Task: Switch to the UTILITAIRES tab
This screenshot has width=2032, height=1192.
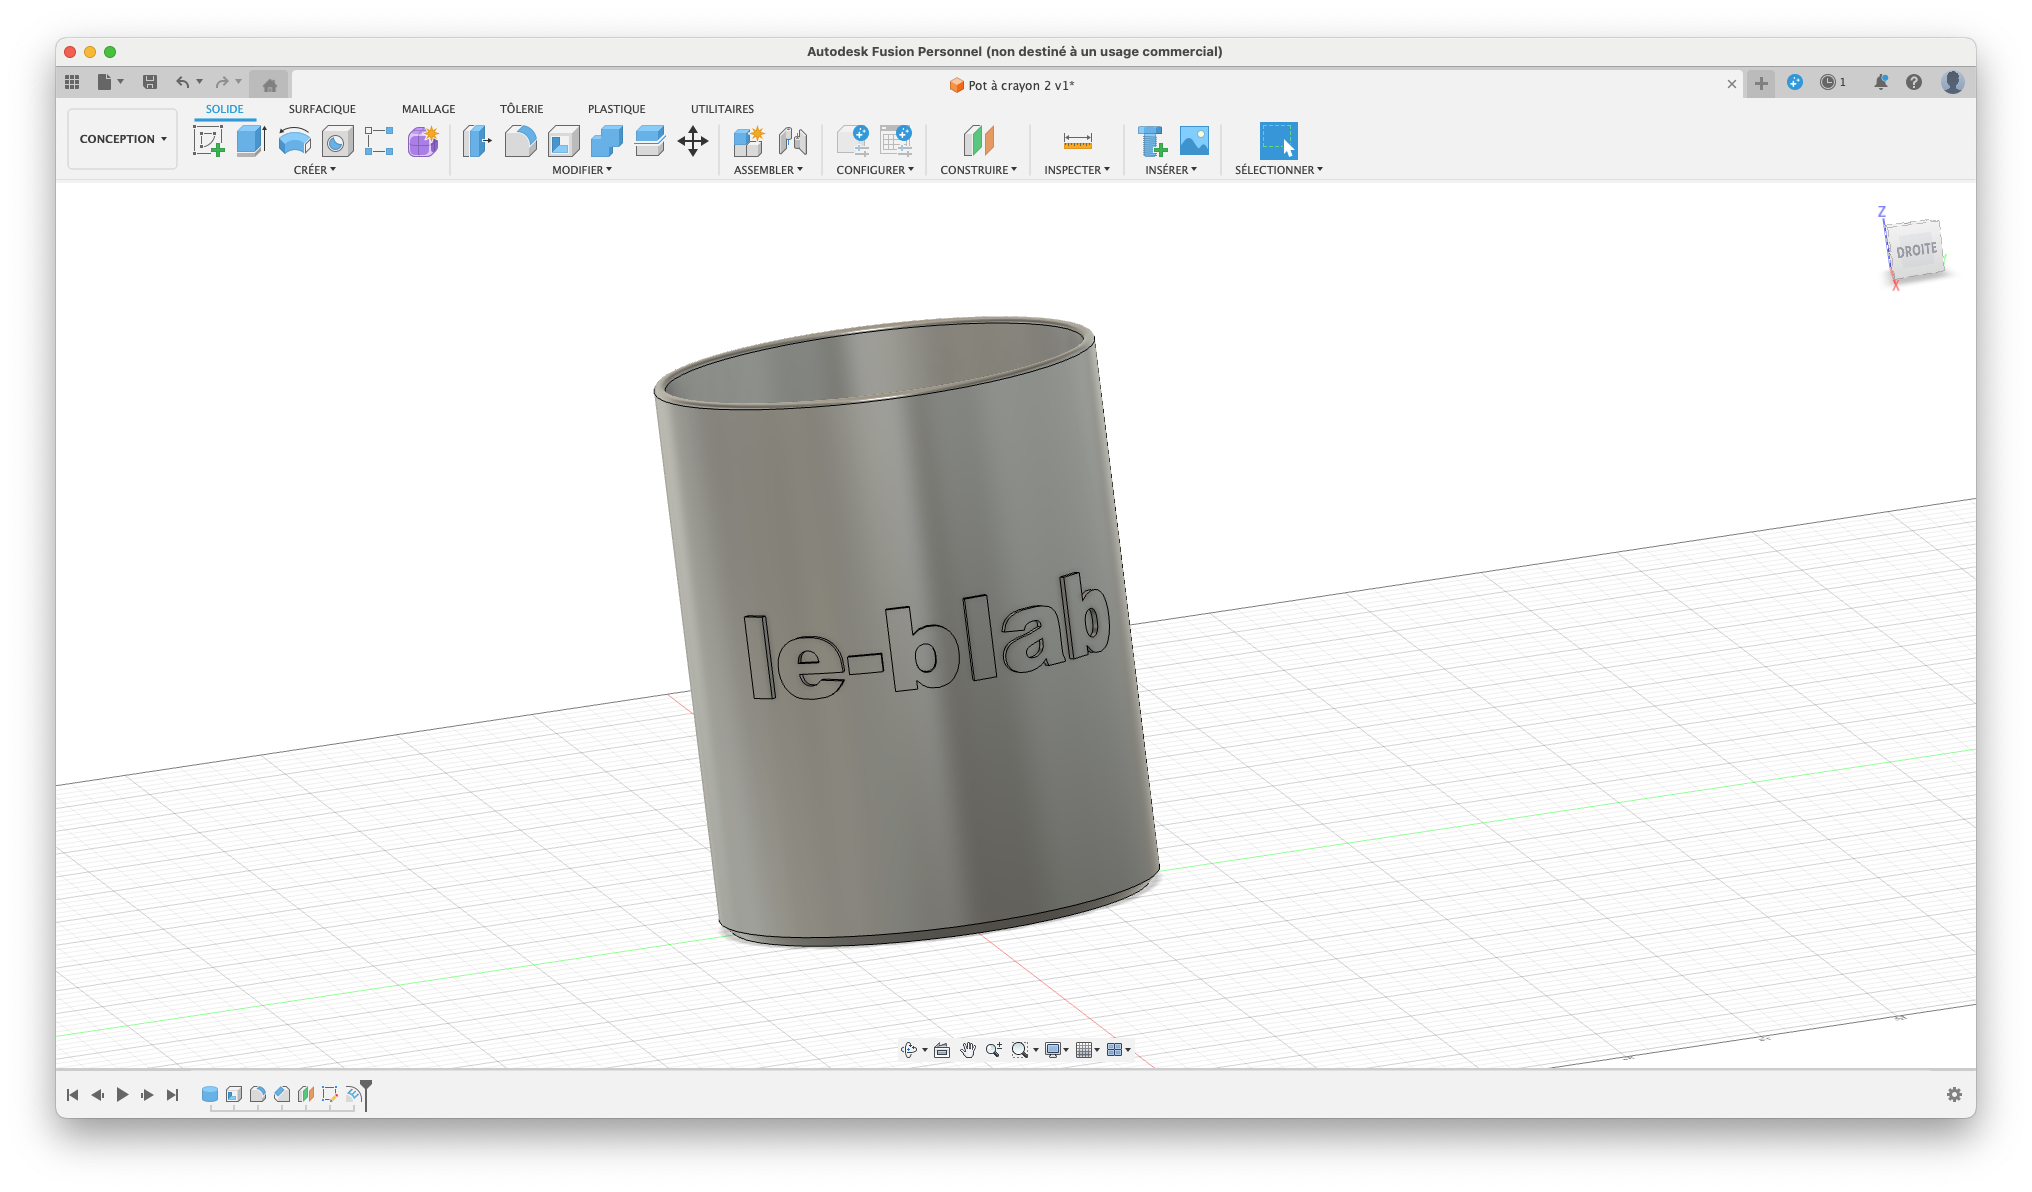Action: click(722, 109)
